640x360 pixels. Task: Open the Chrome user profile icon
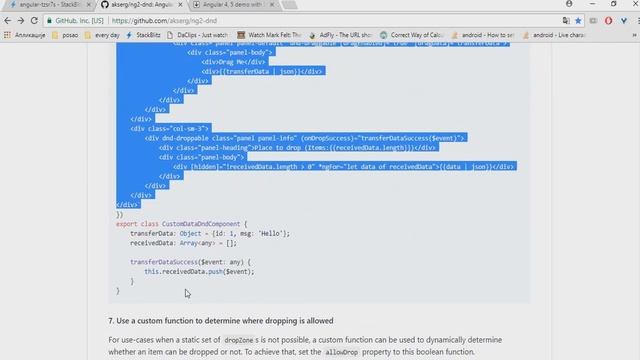pos(569,4)
